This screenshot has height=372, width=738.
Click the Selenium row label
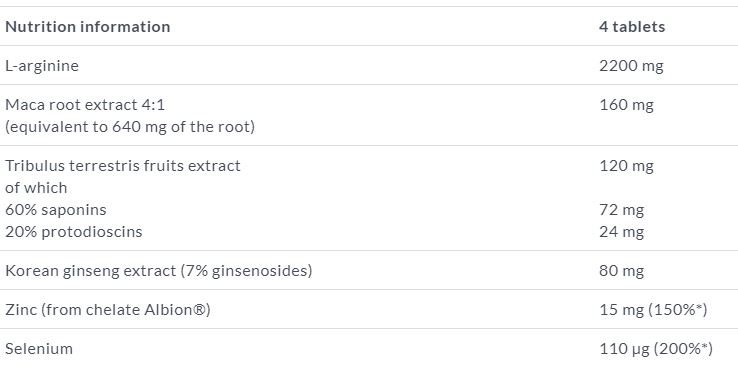[x=39, y=349]
